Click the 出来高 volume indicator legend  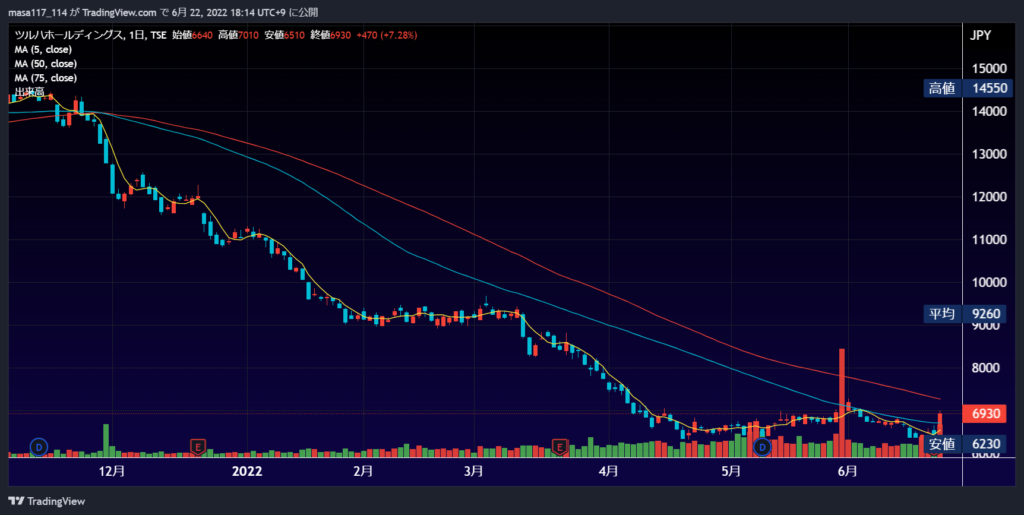click(29, 93)
